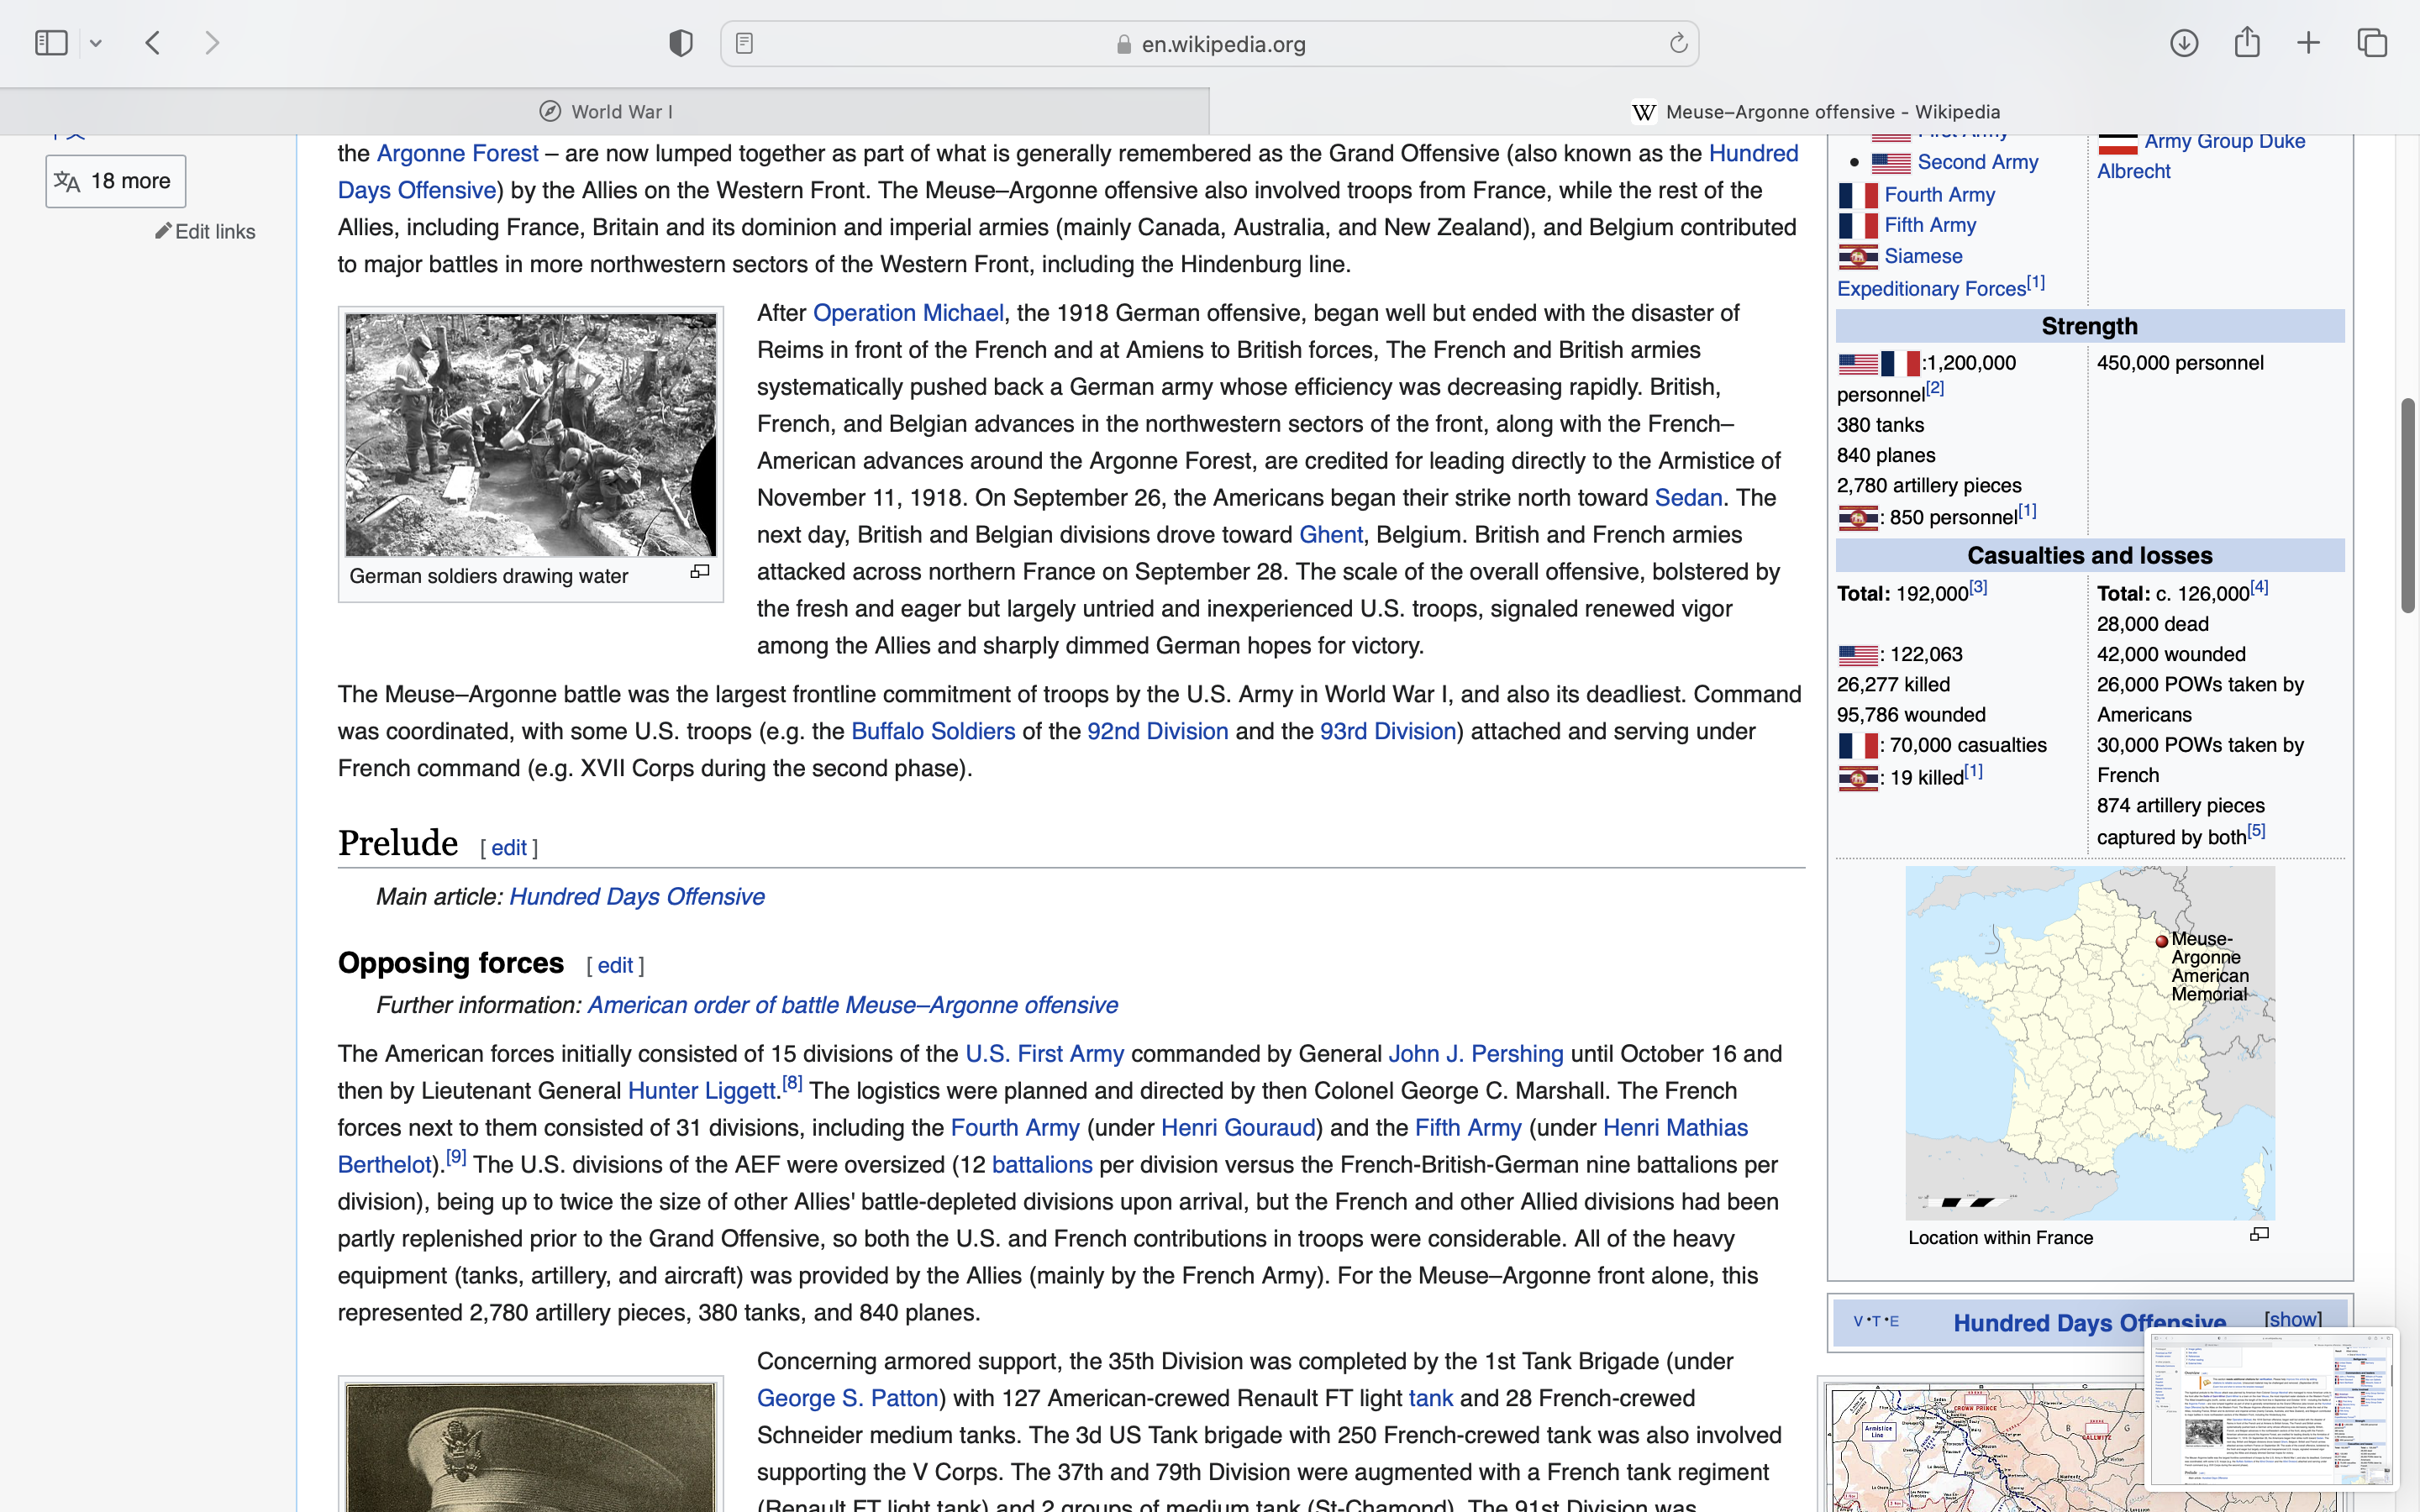
Task: Click the privacy report shield icon
Action: [x=681, y=43]
